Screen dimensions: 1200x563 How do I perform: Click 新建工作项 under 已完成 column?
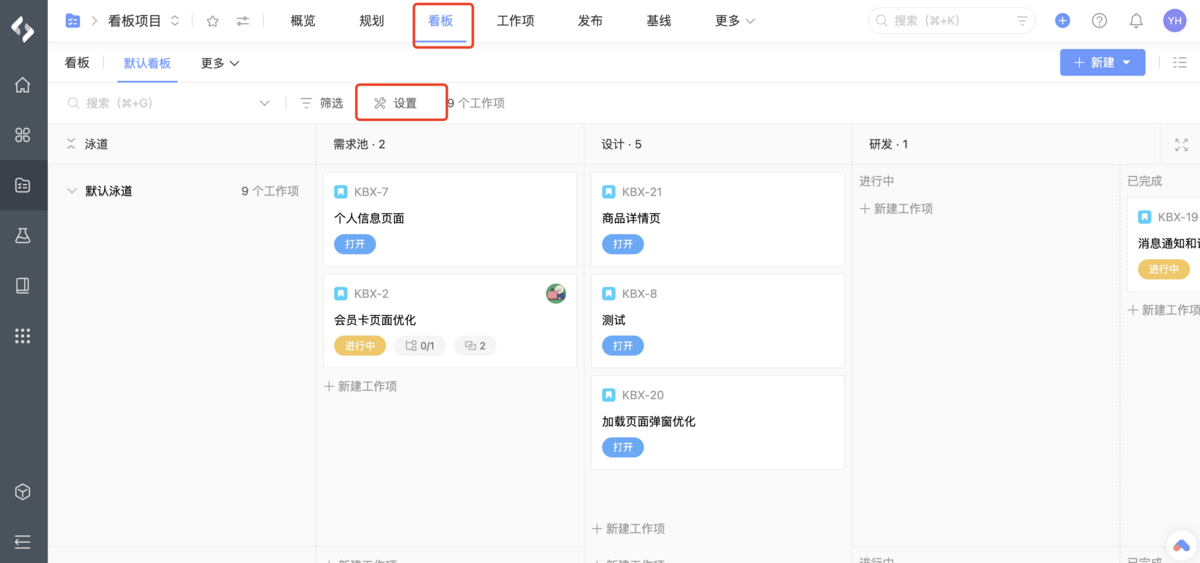[x=1164, y=310]
